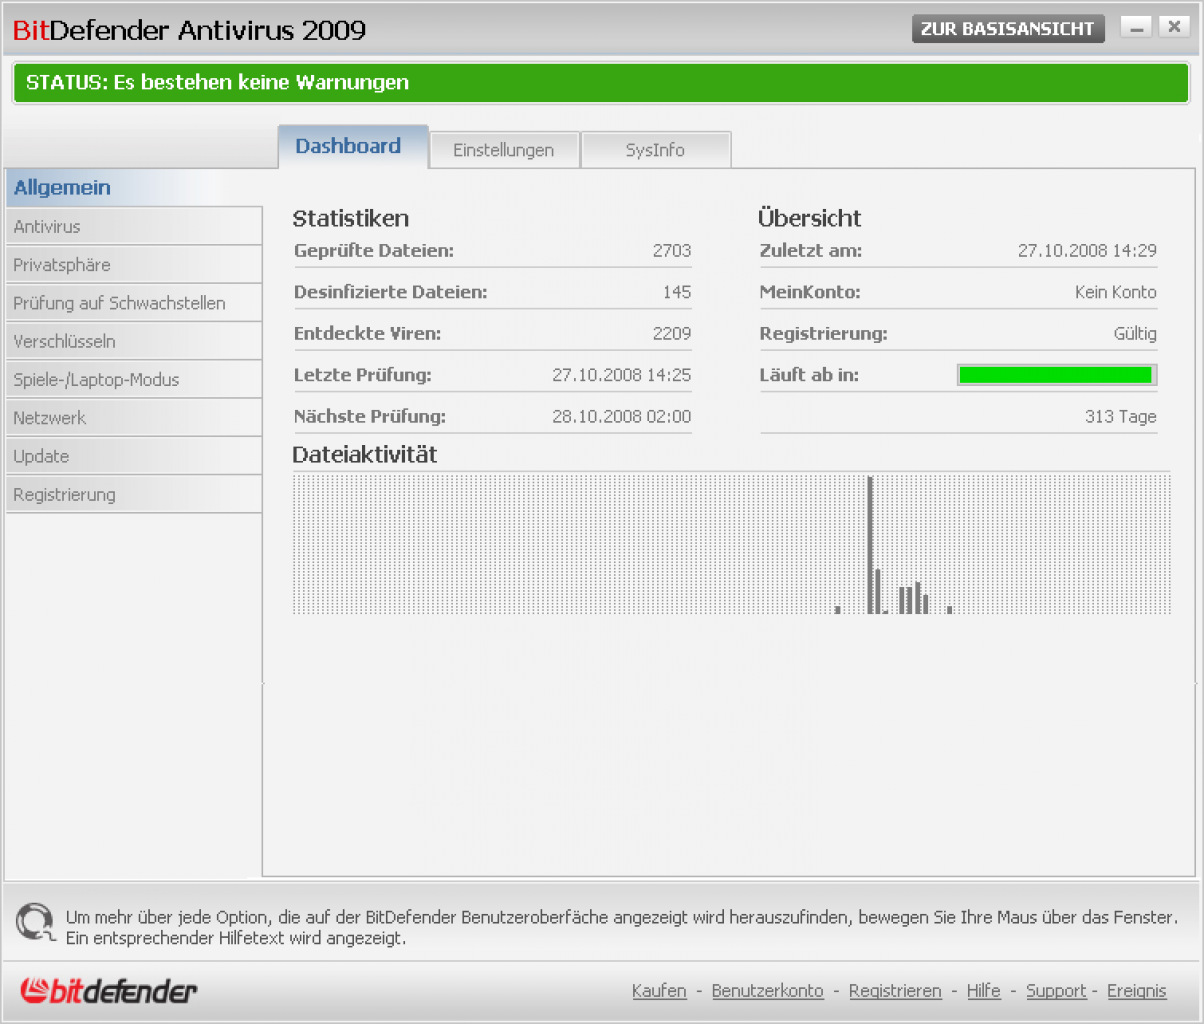1204x1024 pixels.
Task: Open the Antivirus section
Action: [x=133, y=226]
